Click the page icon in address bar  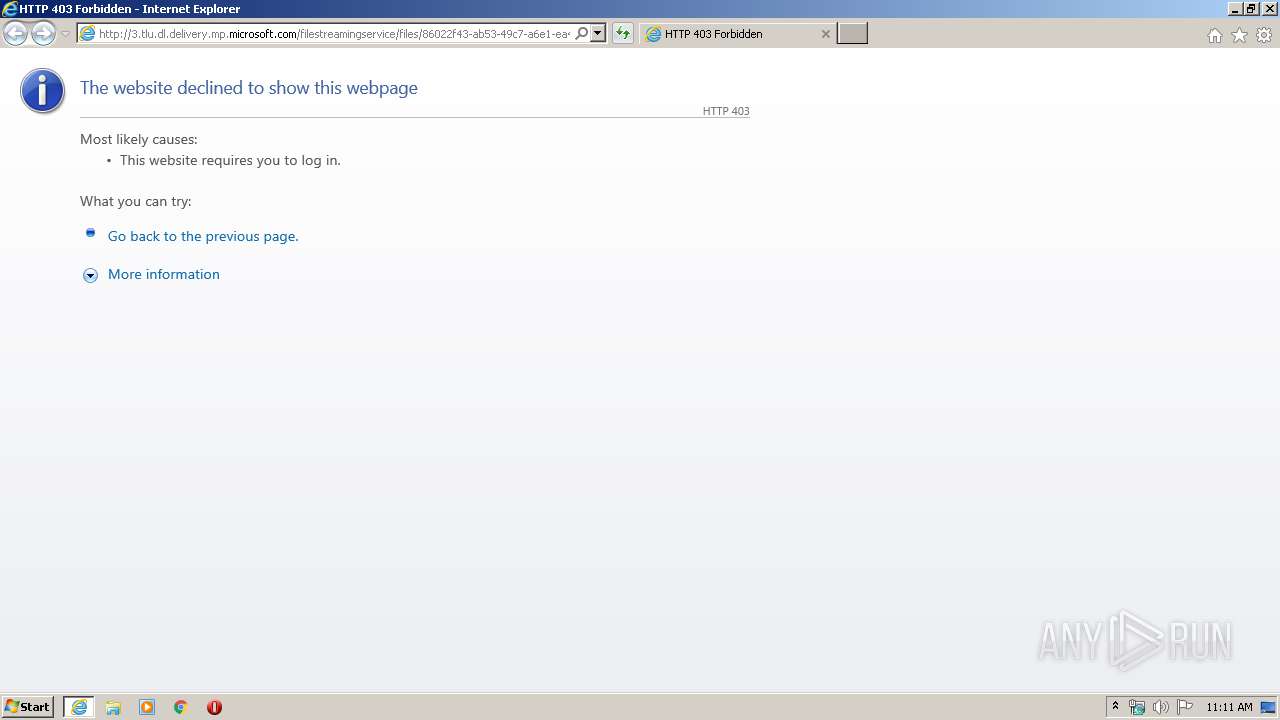click(x=87, y=34)
